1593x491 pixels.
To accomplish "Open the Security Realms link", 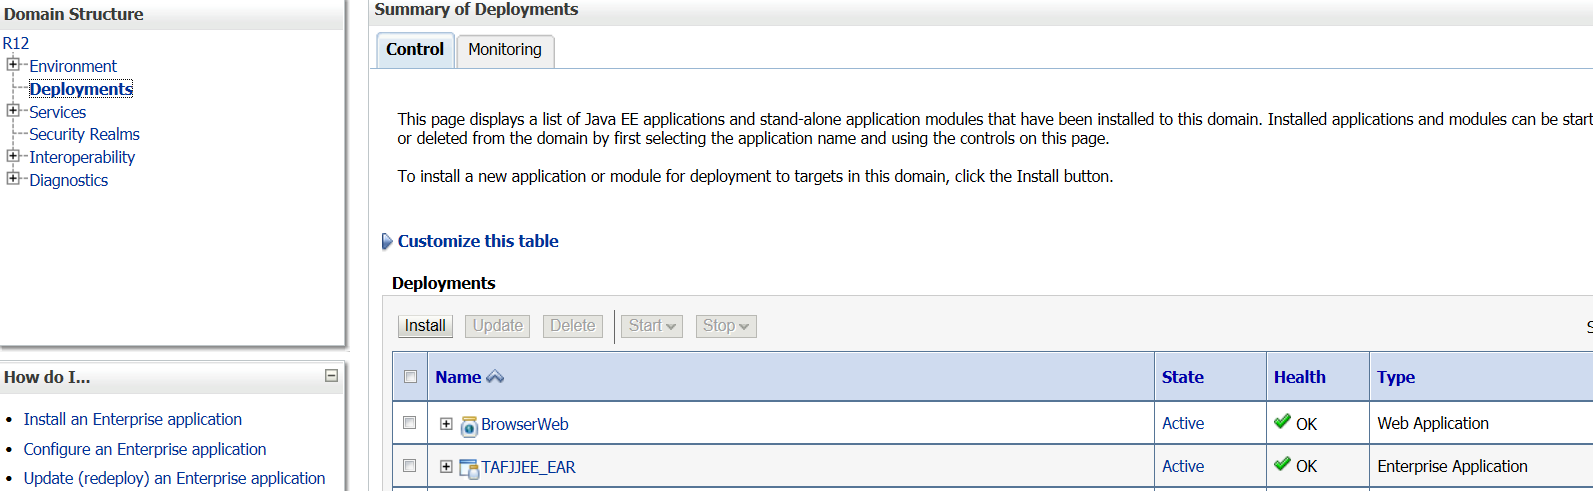I will point(84,134).
